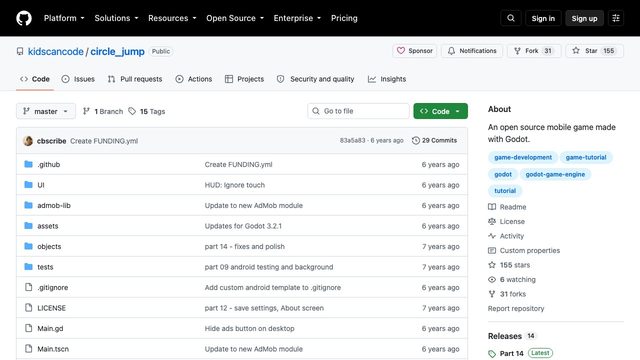Open the Releases 14 heading link
This screenshot has height=360, width=640.
pos(511,336)
